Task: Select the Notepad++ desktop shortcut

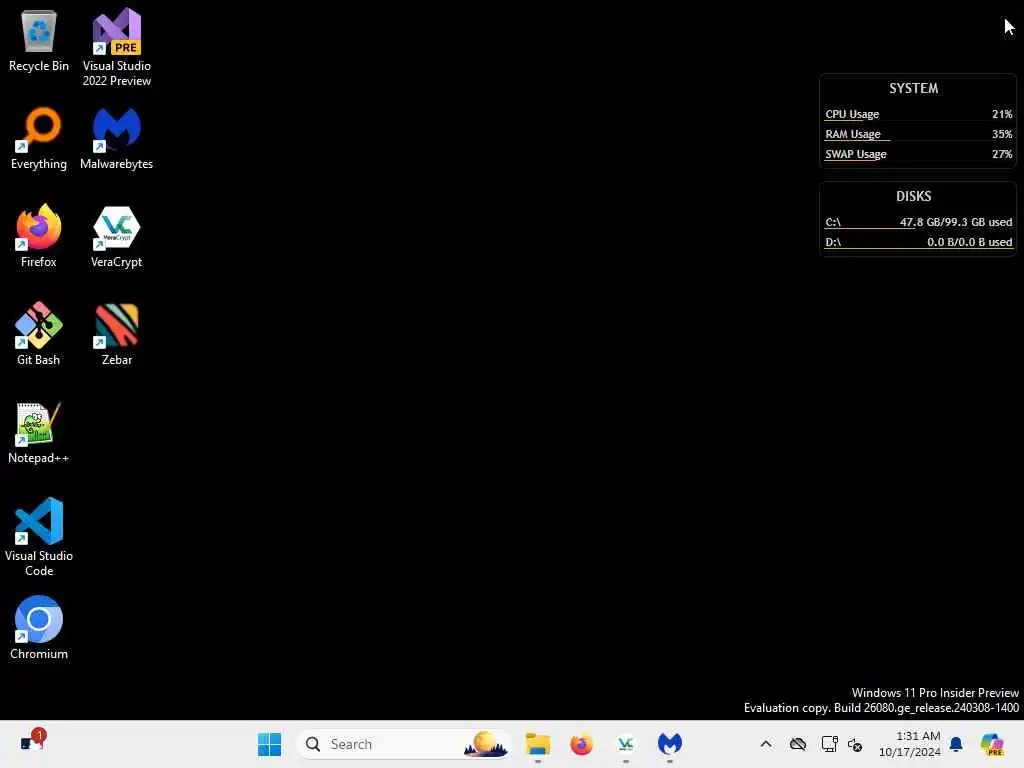Action: pos(39,432)
